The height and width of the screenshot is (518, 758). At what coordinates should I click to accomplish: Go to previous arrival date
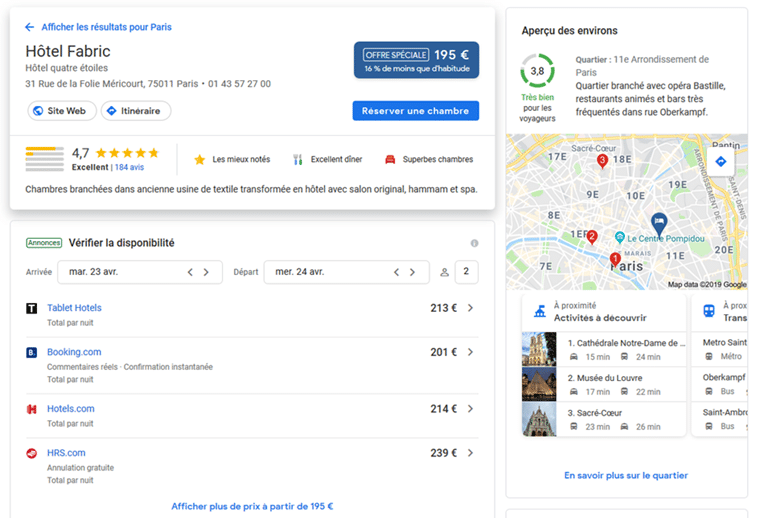(190, 272)
